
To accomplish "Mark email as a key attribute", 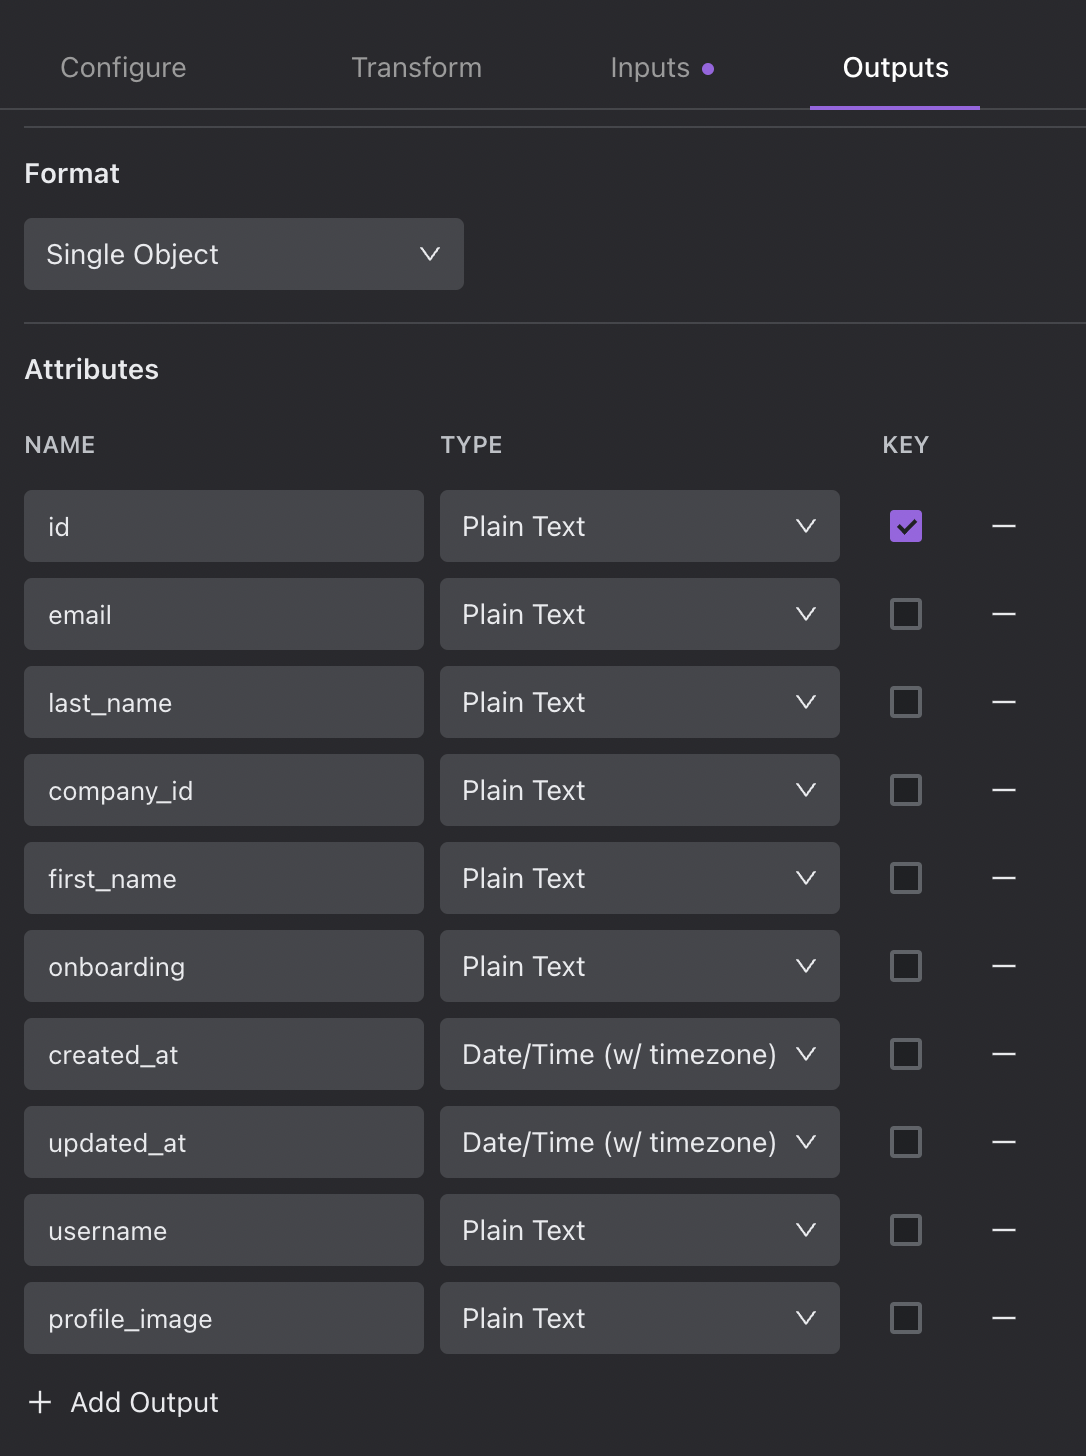I will (x=906, y=614).
